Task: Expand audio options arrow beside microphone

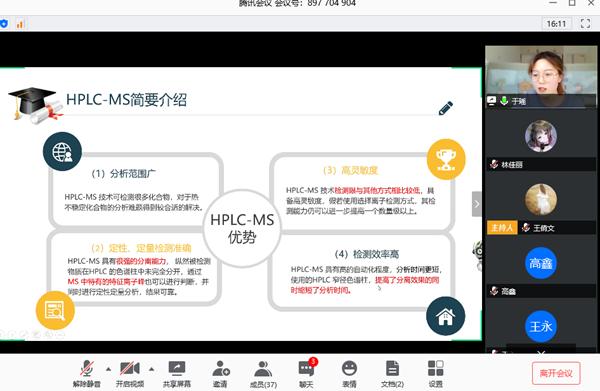Action: [x=108, y=369]
